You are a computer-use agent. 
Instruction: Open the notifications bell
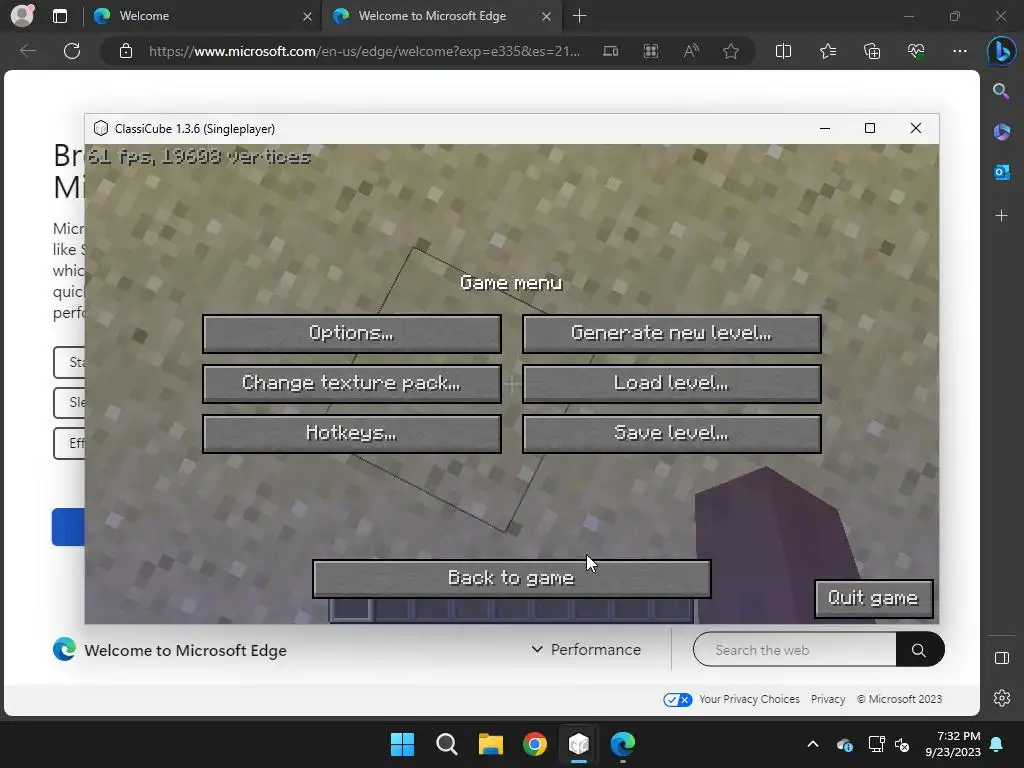click(x=997, y=744)
